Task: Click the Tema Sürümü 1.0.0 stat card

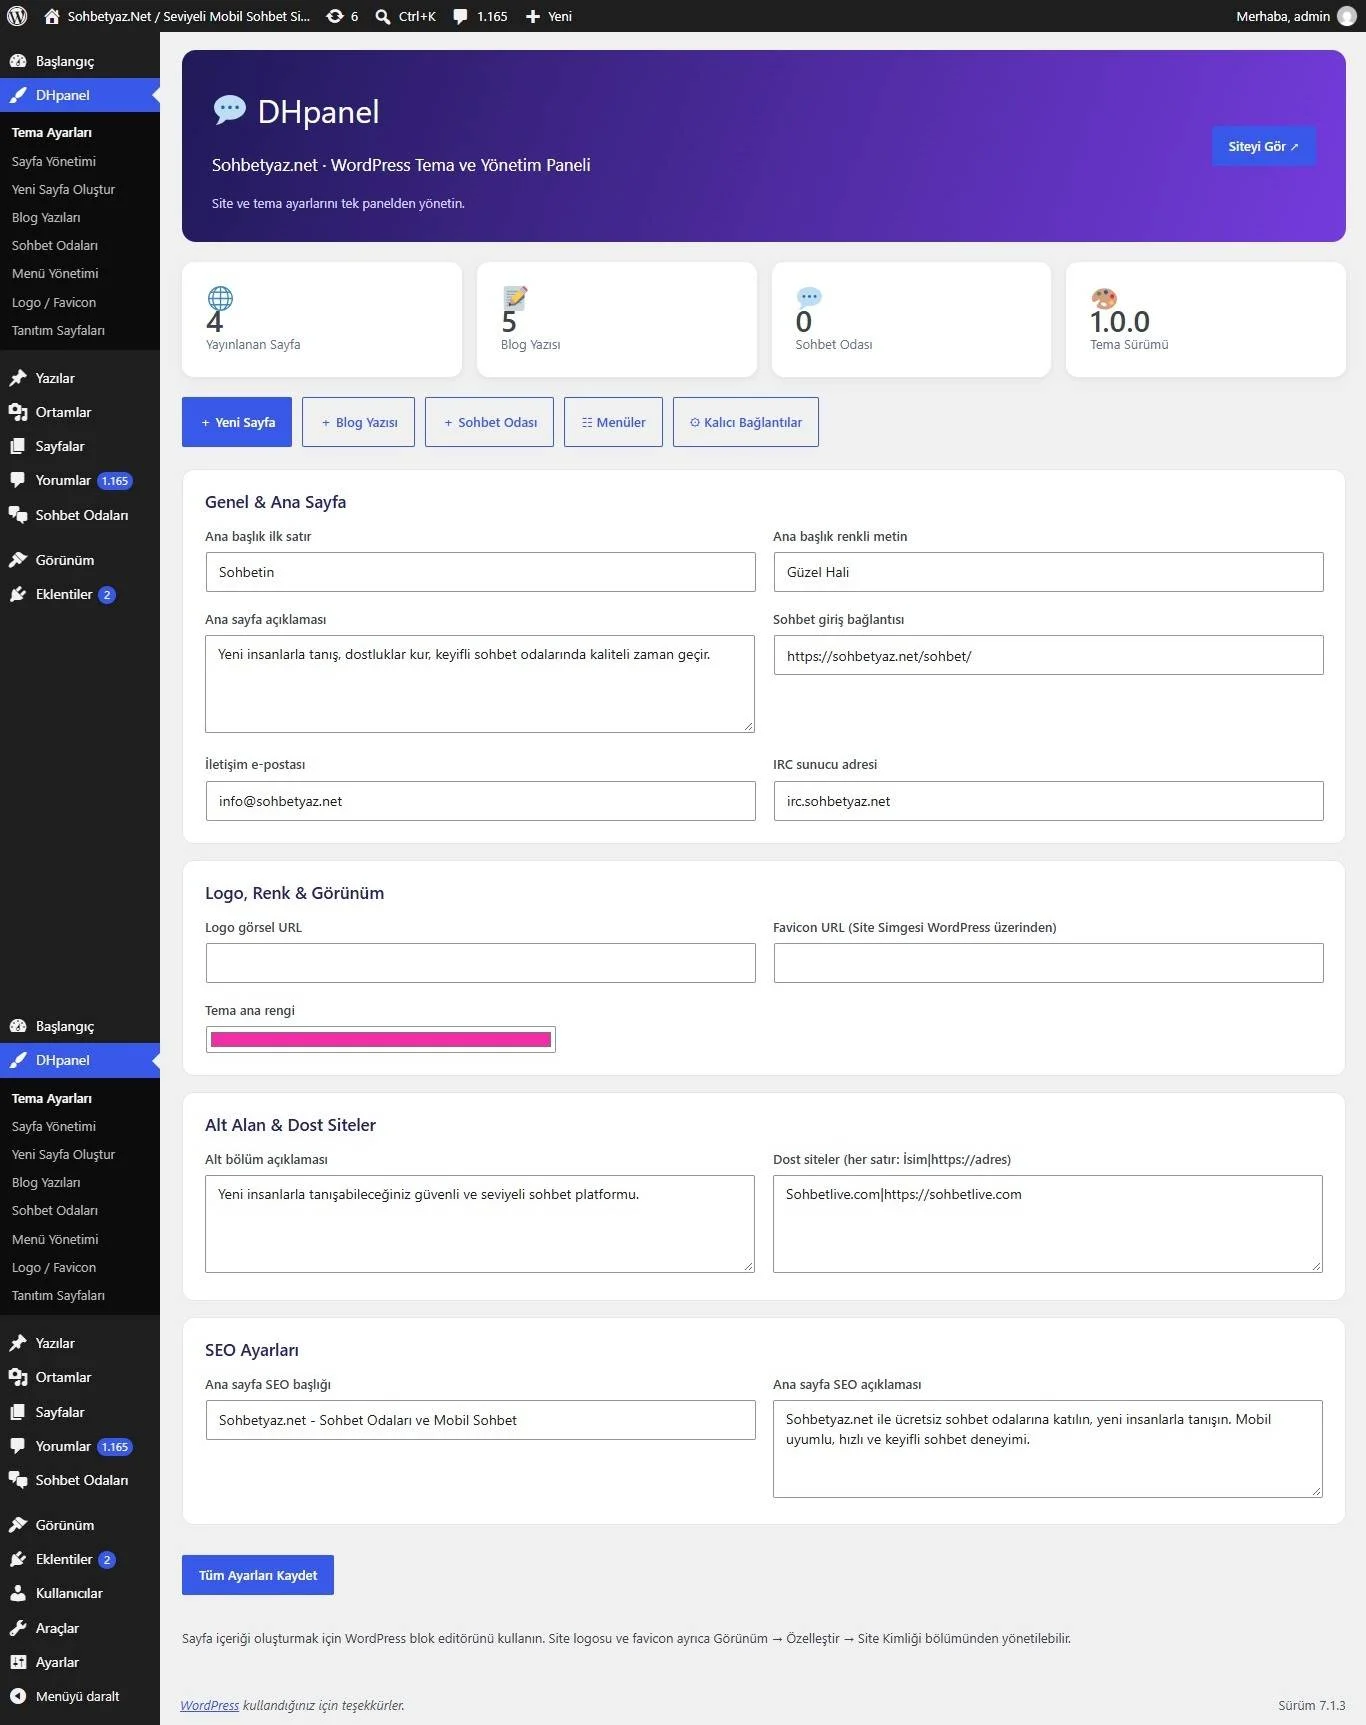Action: coord(1206,320)
